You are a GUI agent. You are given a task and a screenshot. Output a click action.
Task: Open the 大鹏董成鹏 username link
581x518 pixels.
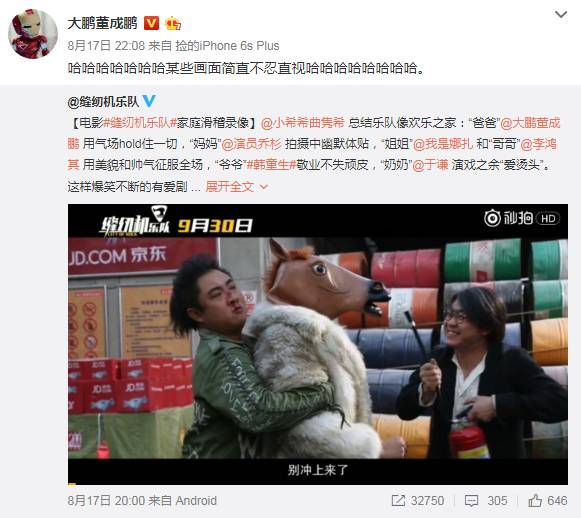click(x=102, y=23)
